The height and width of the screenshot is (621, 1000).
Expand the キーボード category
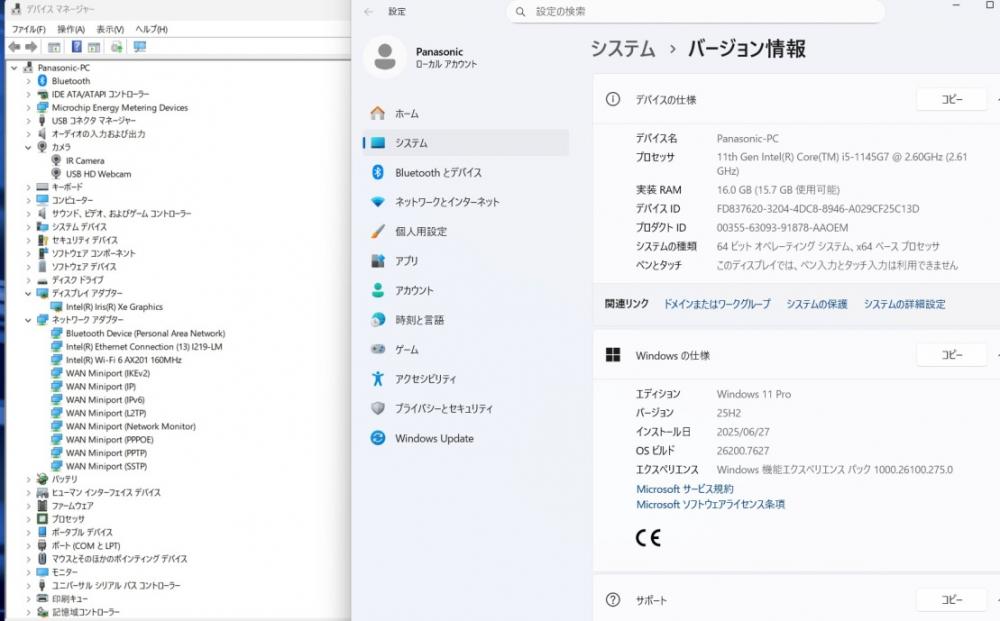tap(28, 187)
